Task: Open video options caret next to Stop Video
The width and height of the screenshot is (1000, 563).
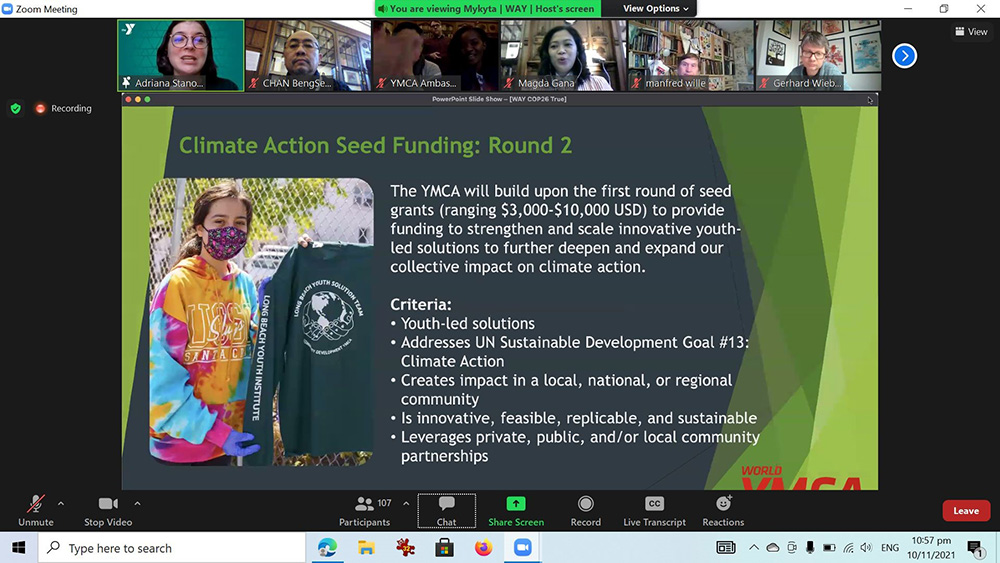Action: coord(137,504)
